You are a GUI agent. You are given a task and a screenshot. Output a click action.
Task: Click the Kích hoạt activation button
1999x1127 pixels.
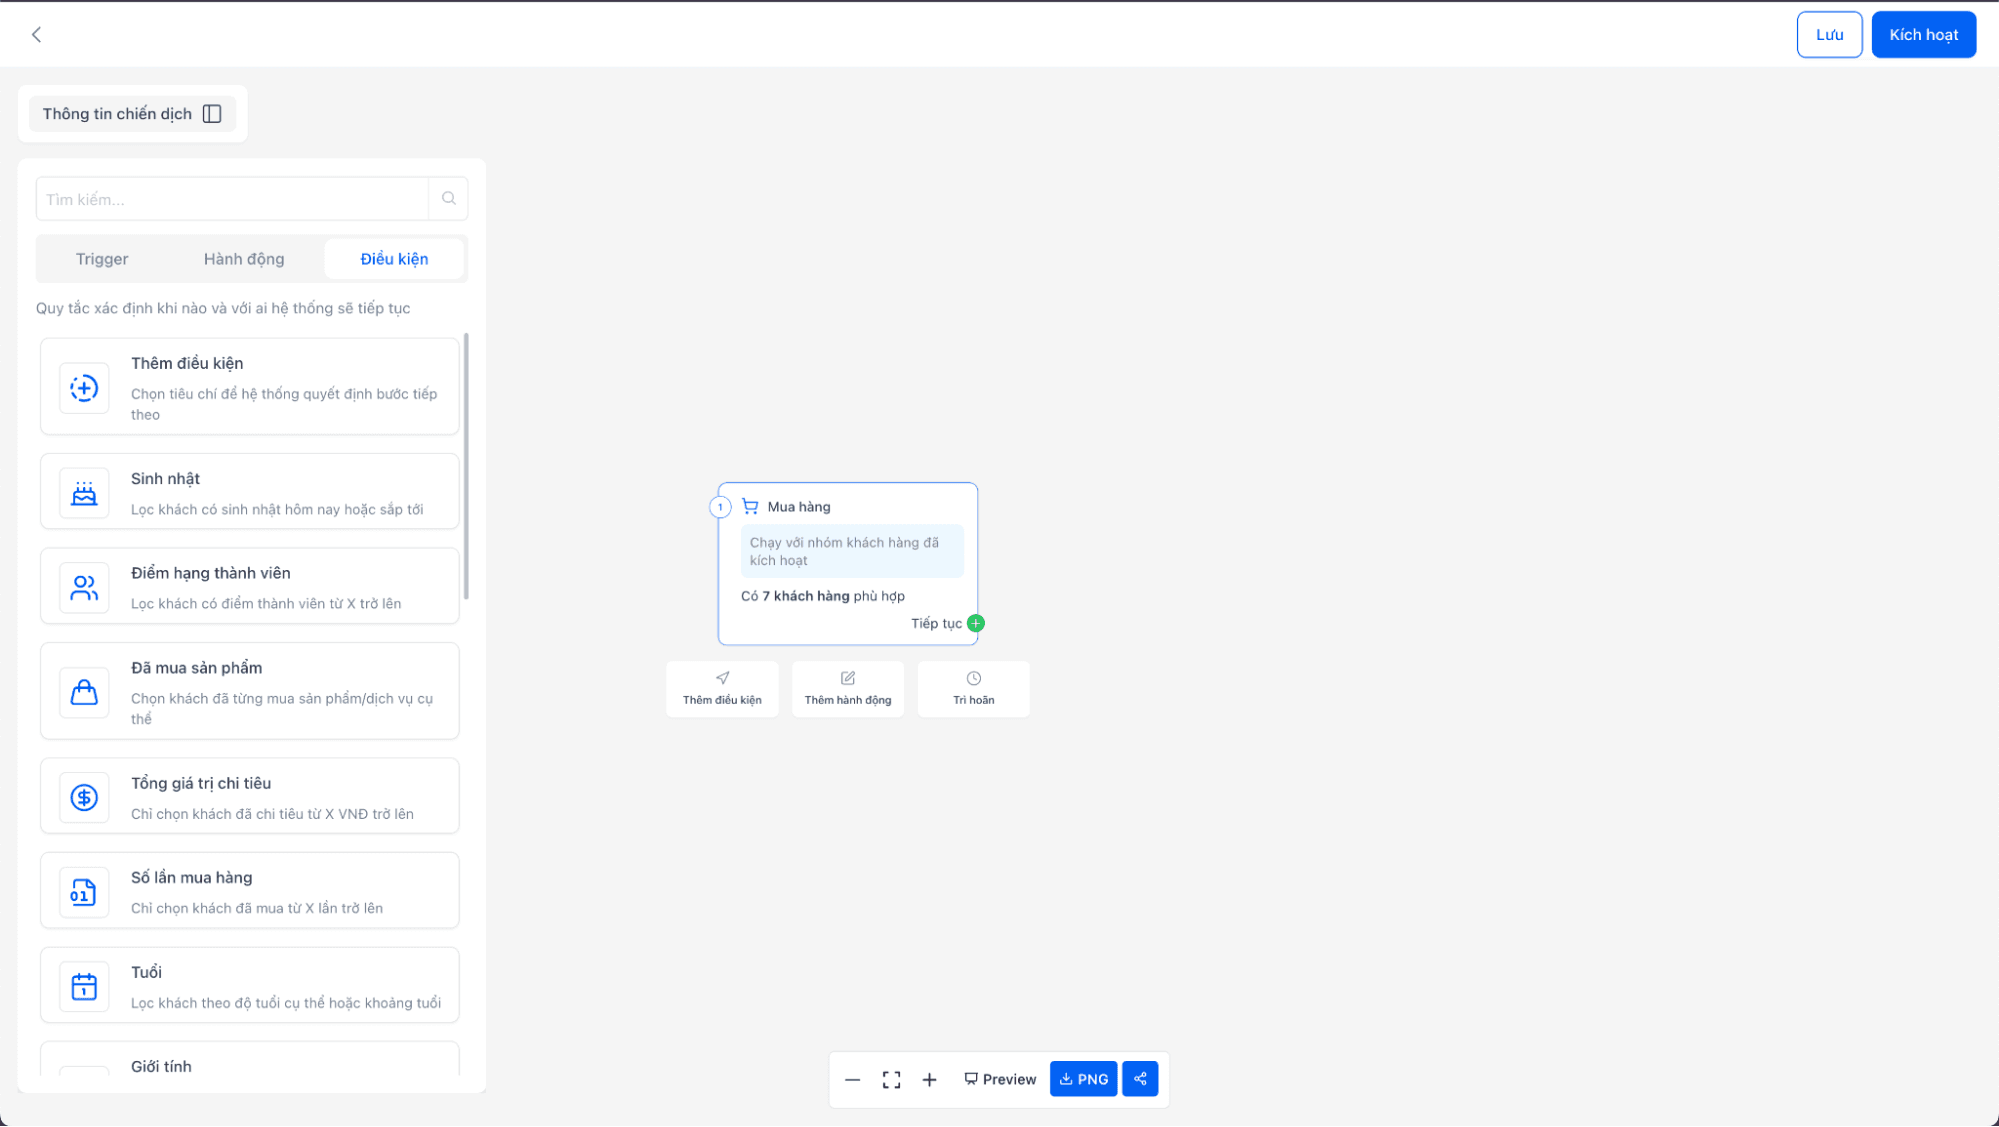(1922, 34)
